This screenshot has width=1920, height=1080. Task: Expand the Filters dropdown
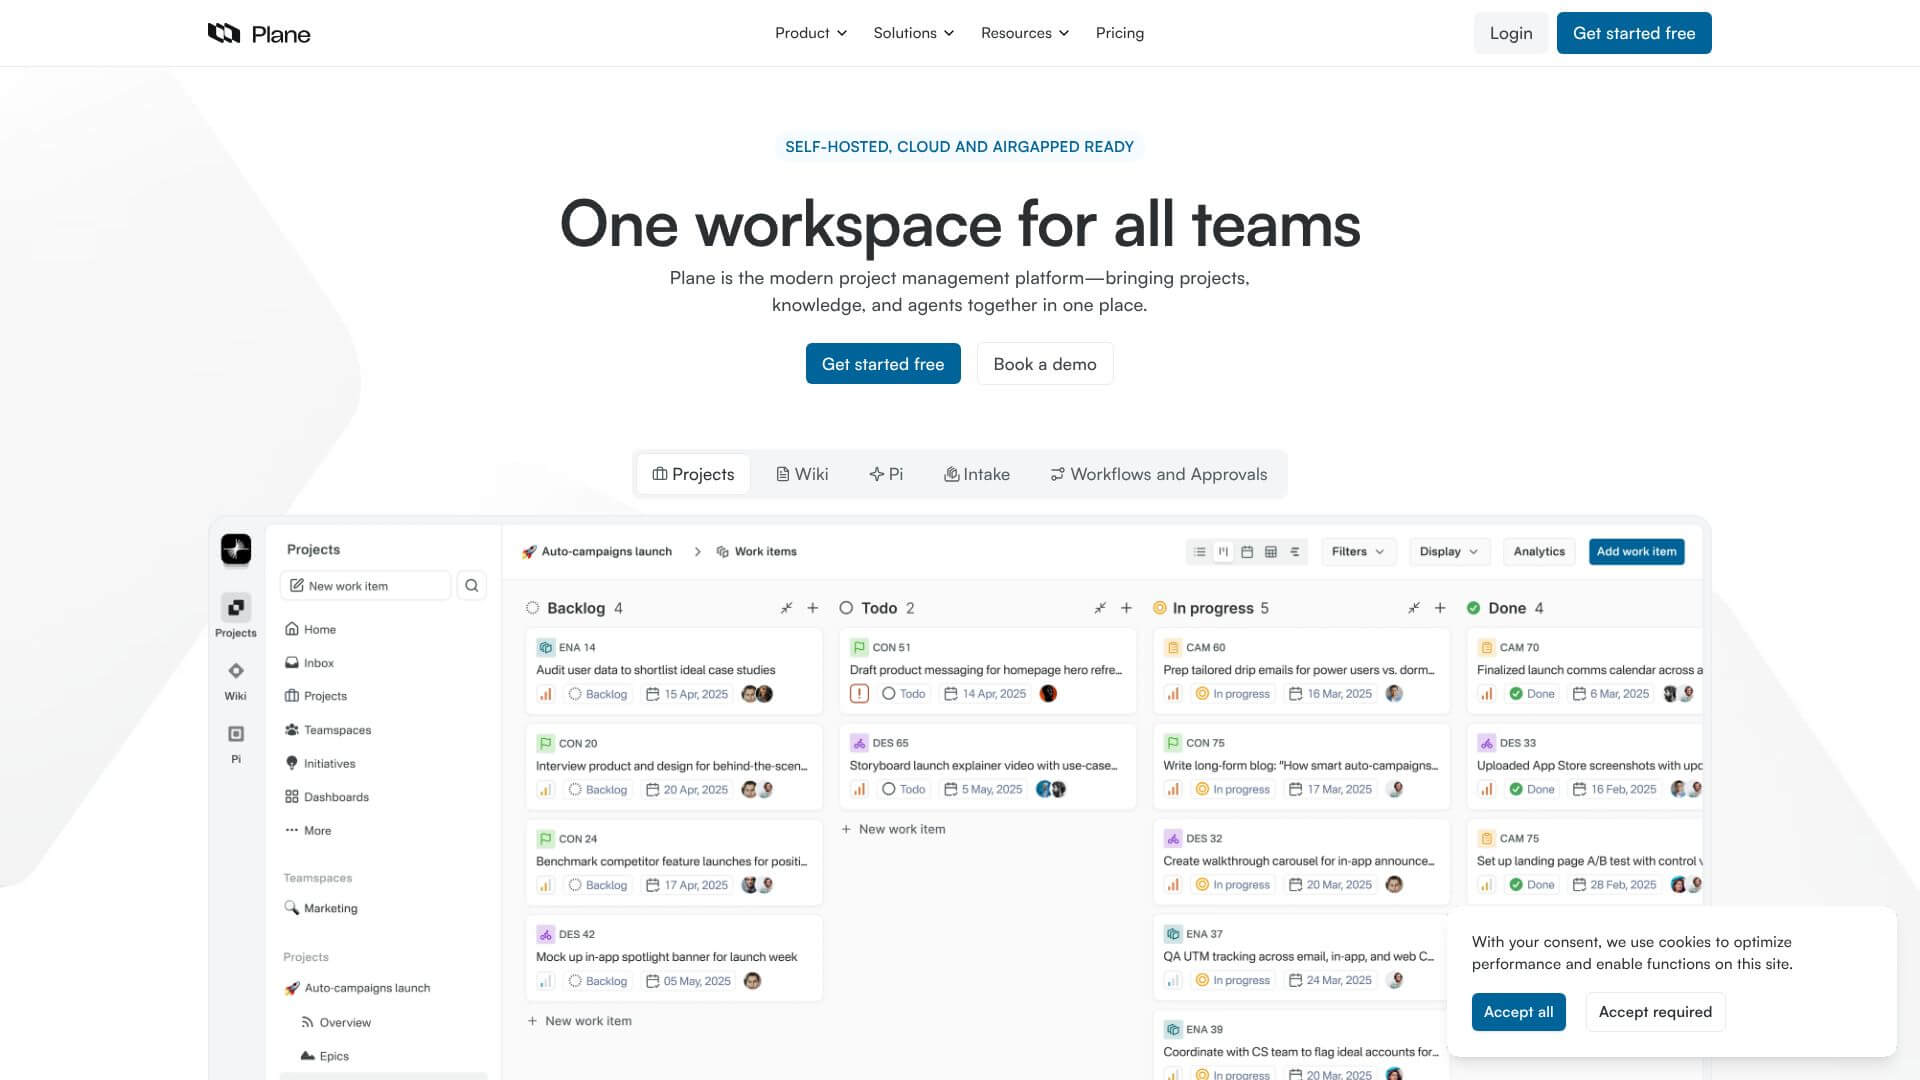pos(1357,552)
